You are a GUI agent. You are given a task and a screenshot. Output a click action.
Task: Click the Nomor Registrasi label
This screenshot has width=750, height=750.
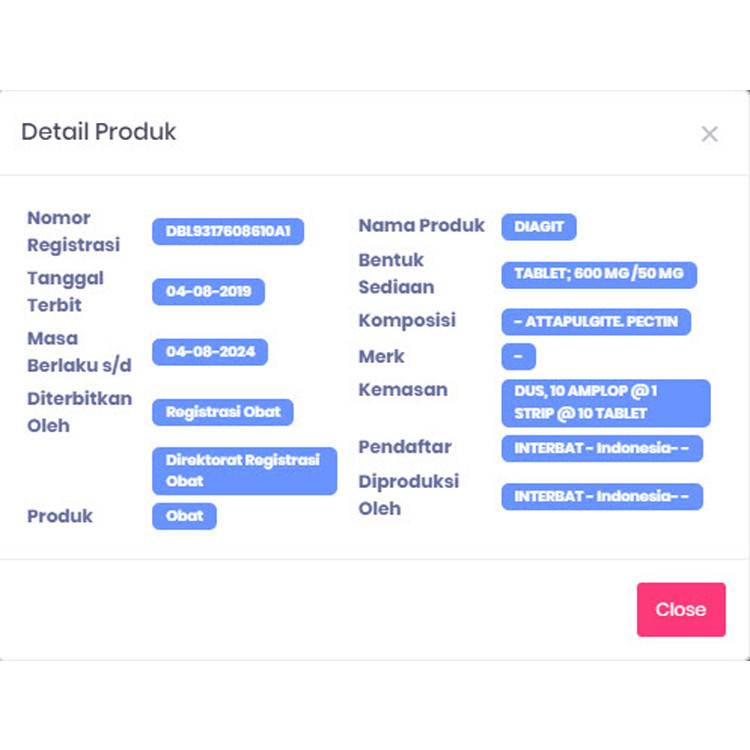pyautogui.click(x=73, y=231)
